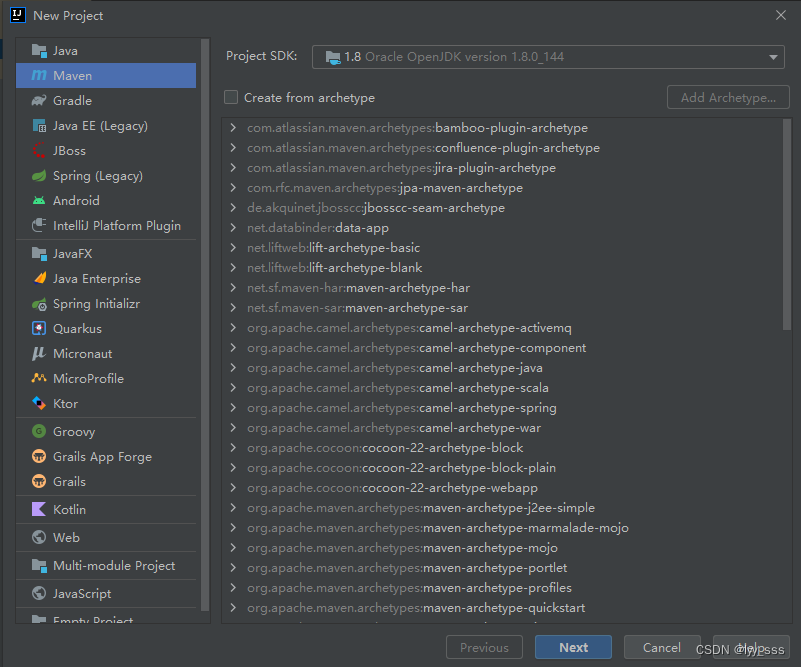Click the IntelliJ IDEA logo in title bar
The height and width of the screenshot is (667, 801).
[x=18, y=15]
